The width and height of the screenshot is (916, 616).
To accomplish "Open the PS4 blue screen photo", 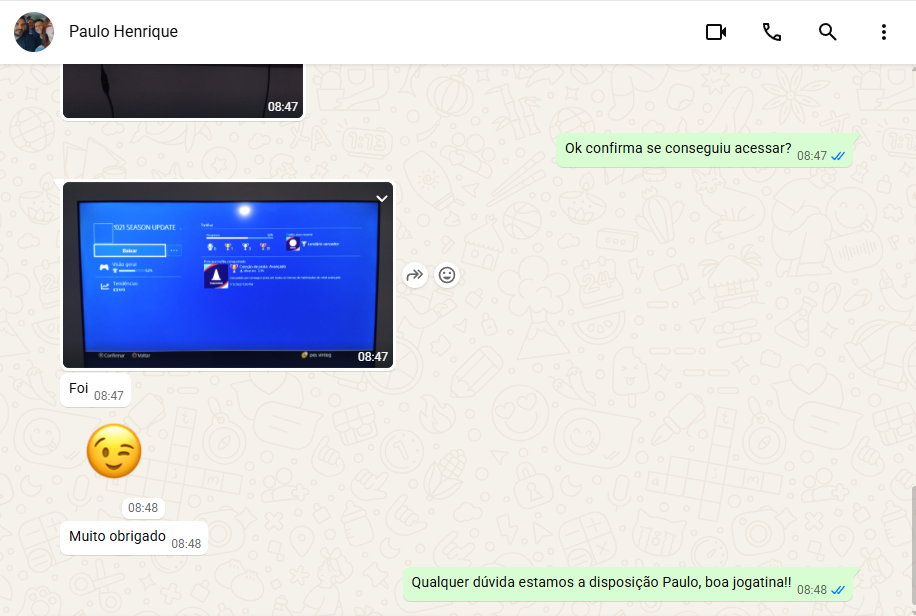I will tap(228, 275).
